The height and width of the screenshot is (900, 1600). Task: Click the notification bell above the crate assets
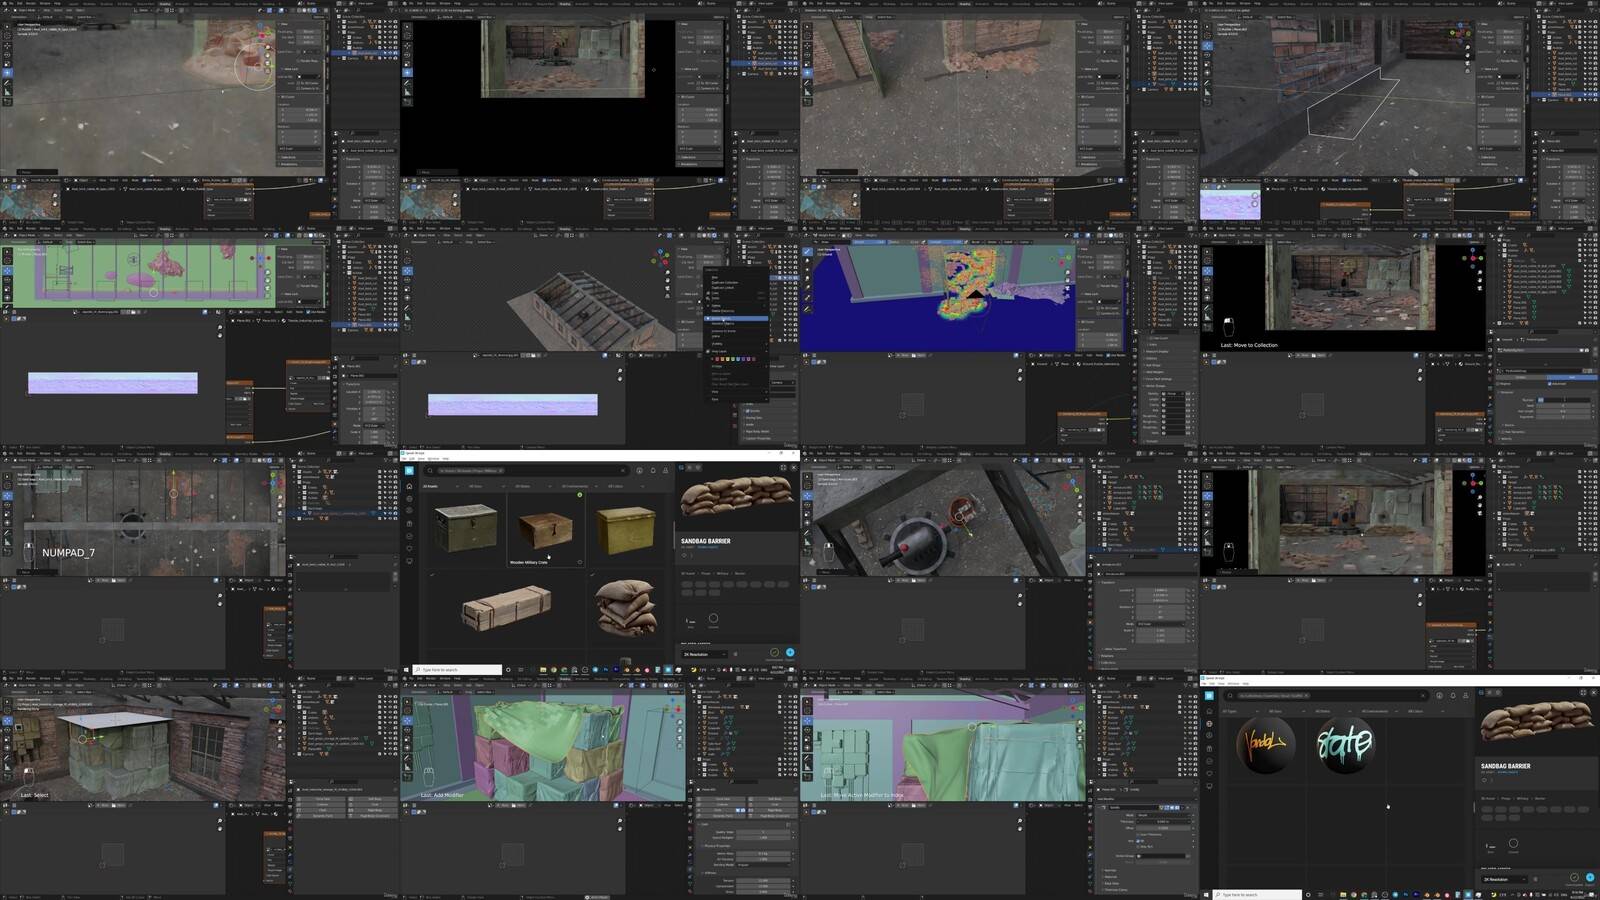pos(653,470)
